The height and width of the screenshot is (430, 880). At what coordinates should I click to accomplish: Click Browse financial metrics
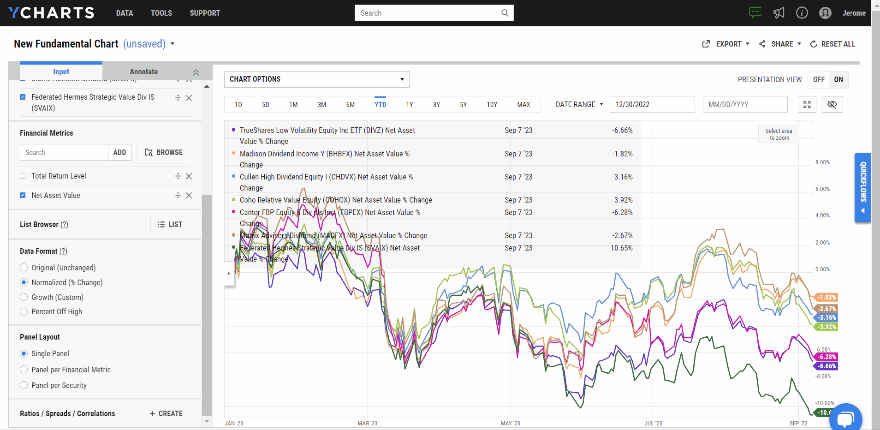pos(163,153)
